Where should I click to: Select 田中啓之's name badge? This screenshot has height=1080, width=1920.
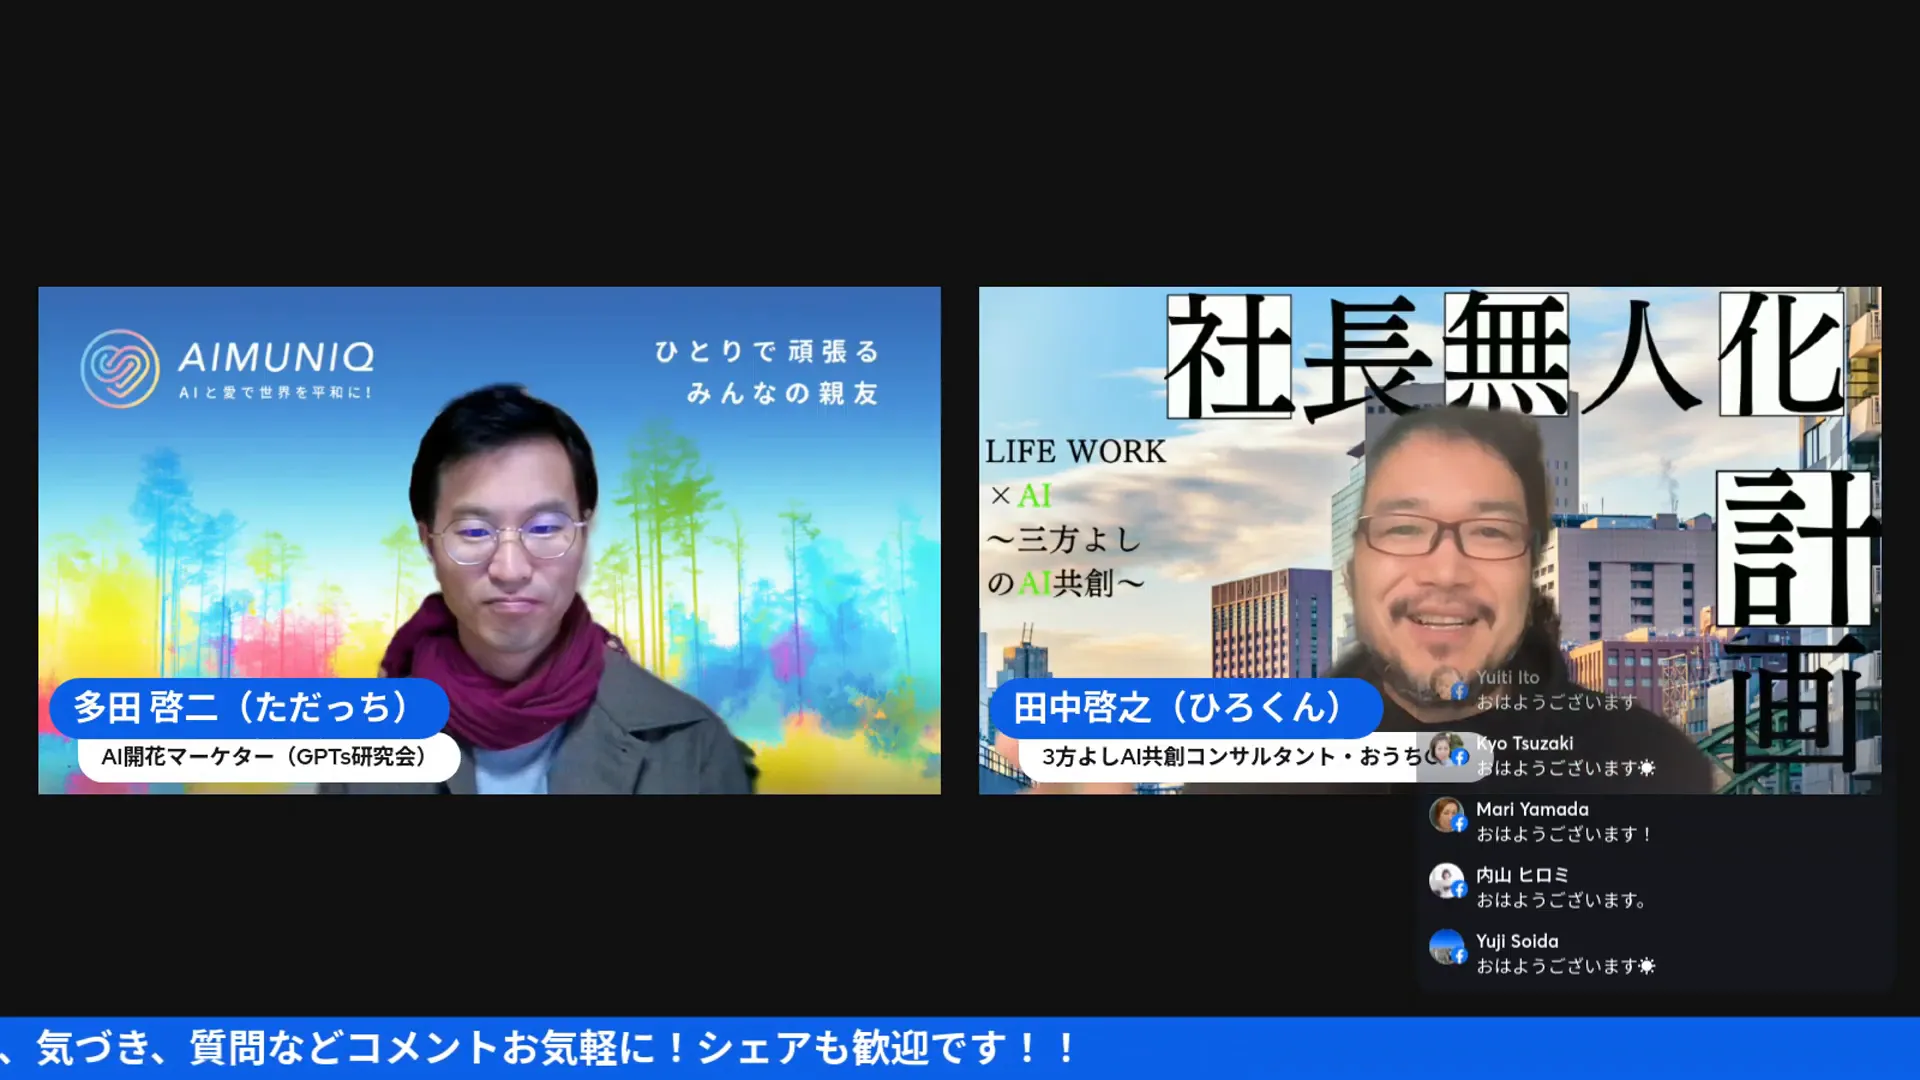[x=1183, y=706]
